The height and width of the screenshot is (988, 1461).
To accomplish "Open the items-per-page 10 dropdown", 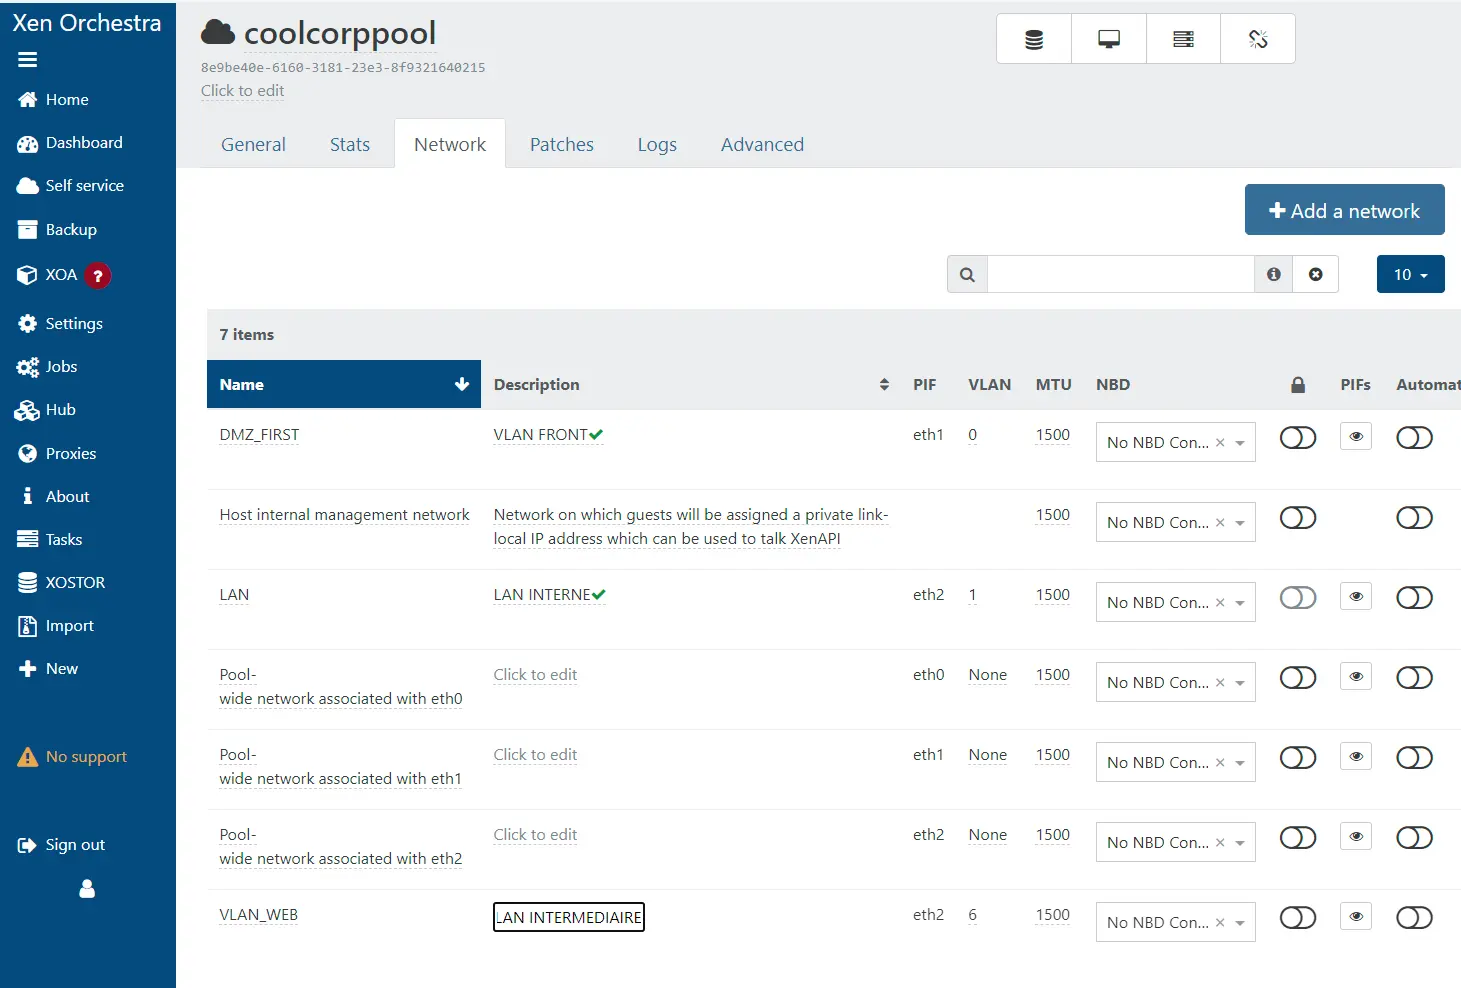I will pyautogui.click(x=1410, y=275).
